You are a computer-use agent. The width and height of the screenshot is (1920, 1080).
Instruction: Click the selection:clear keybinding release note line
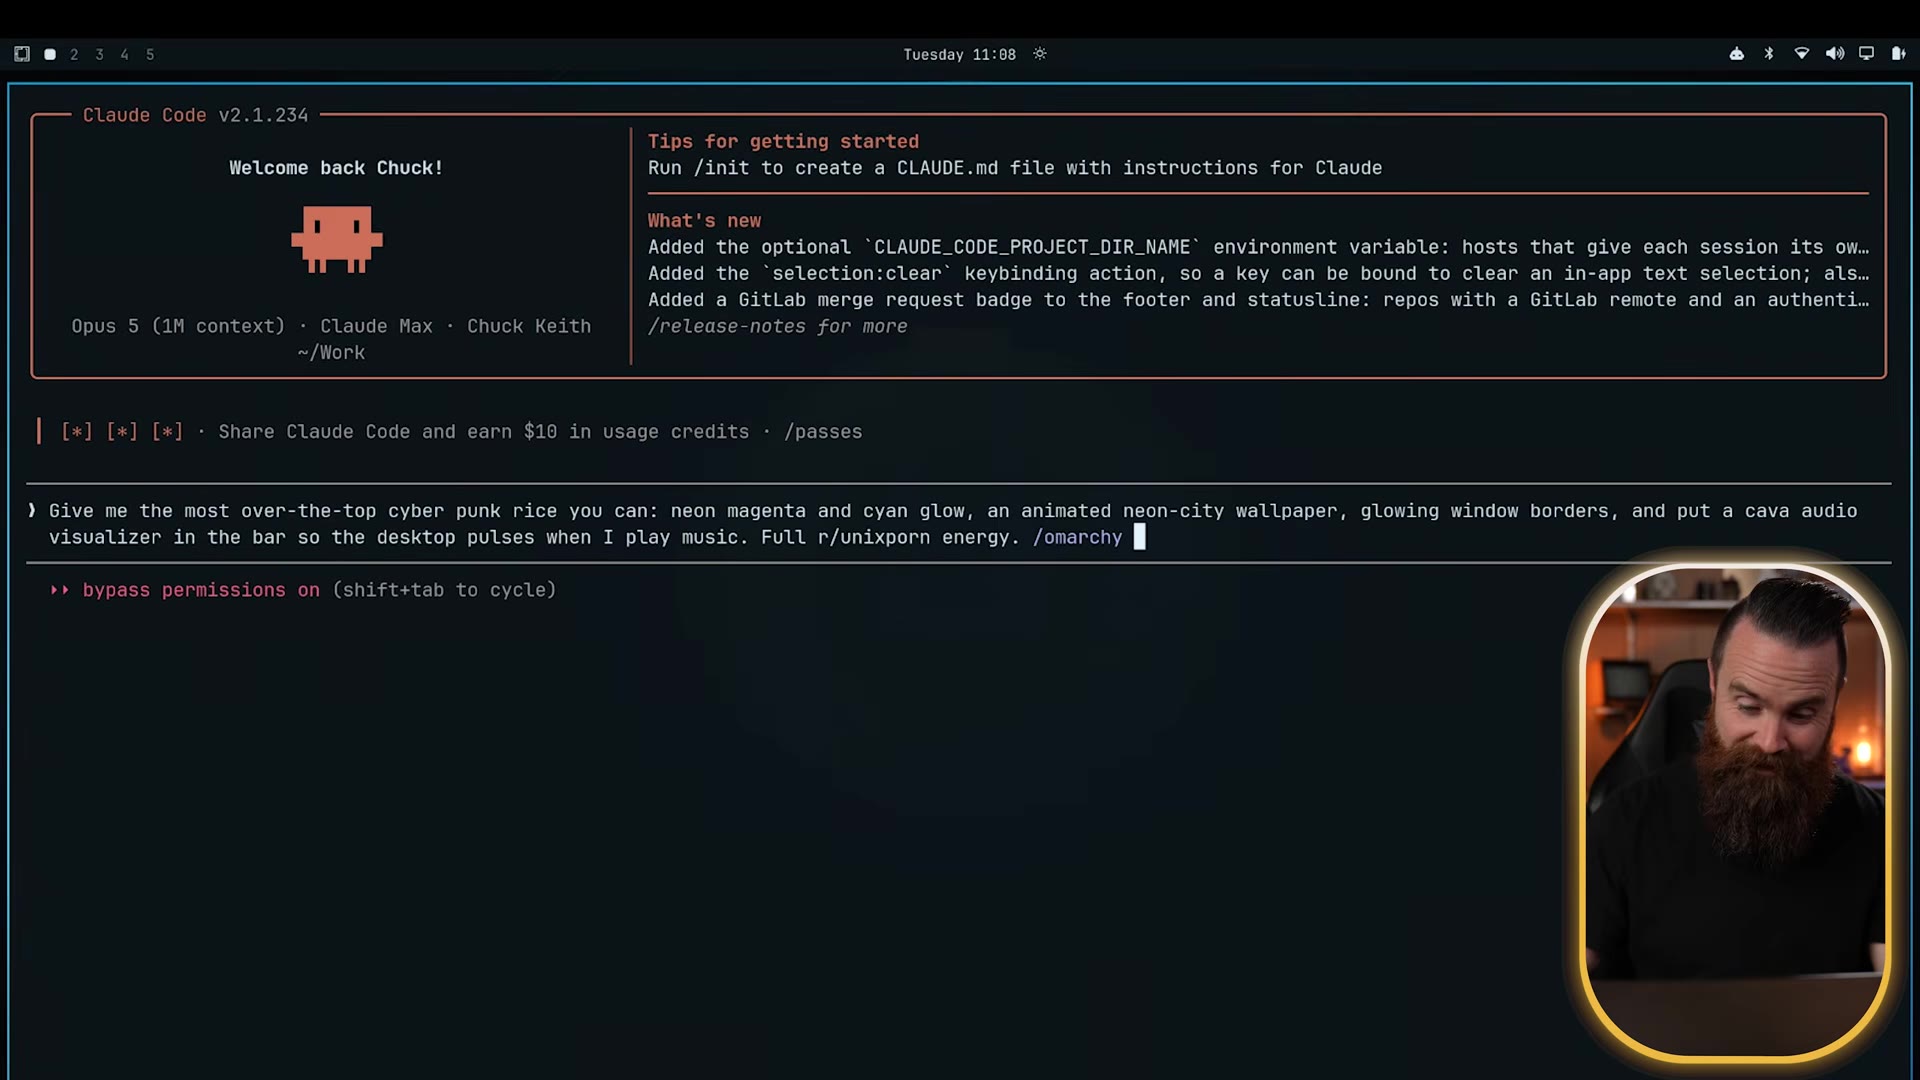pyautogui.click(x=1258, y=273)
